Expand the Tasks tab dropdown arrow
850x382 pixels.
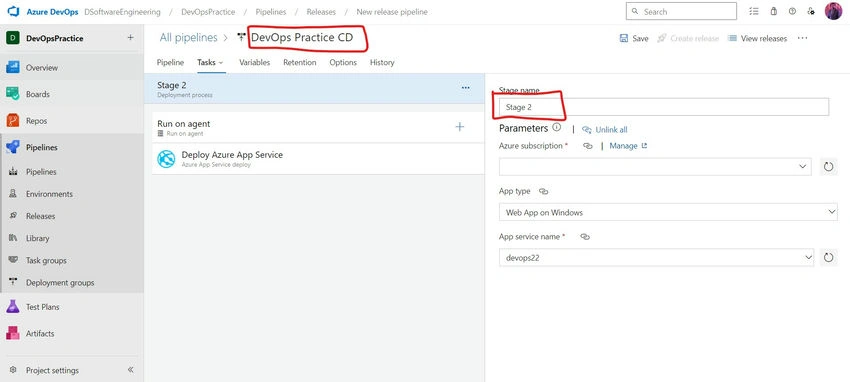click(x=221, y=63)
